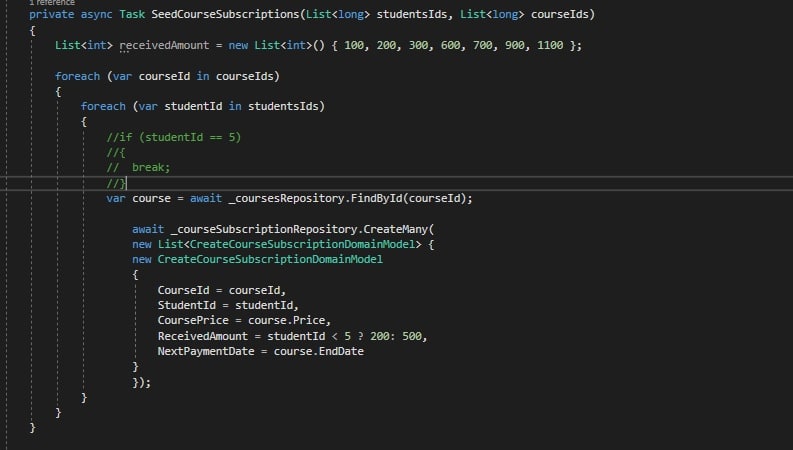This screenshot has width=793, height=450.
Task: Click the ReceivedAmount ternary expression line
Action: tap(292, 336)
